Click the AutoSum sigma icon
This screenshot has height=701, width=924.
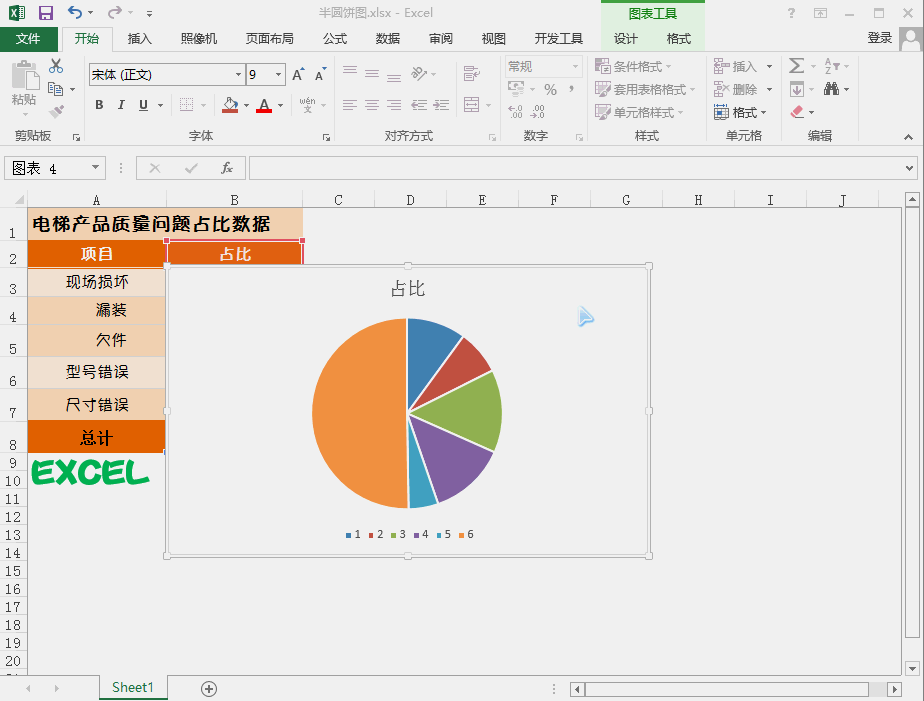coord(796,65)
